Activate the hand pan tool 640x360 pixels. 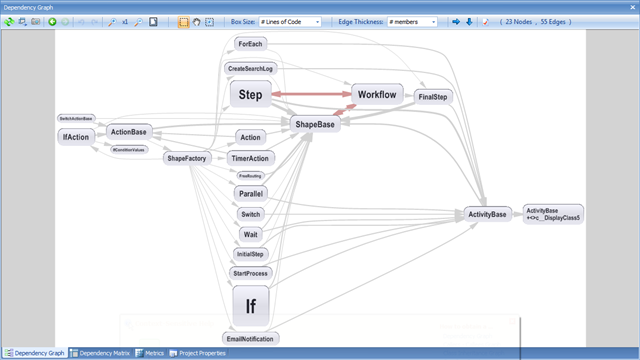[197, 22]
